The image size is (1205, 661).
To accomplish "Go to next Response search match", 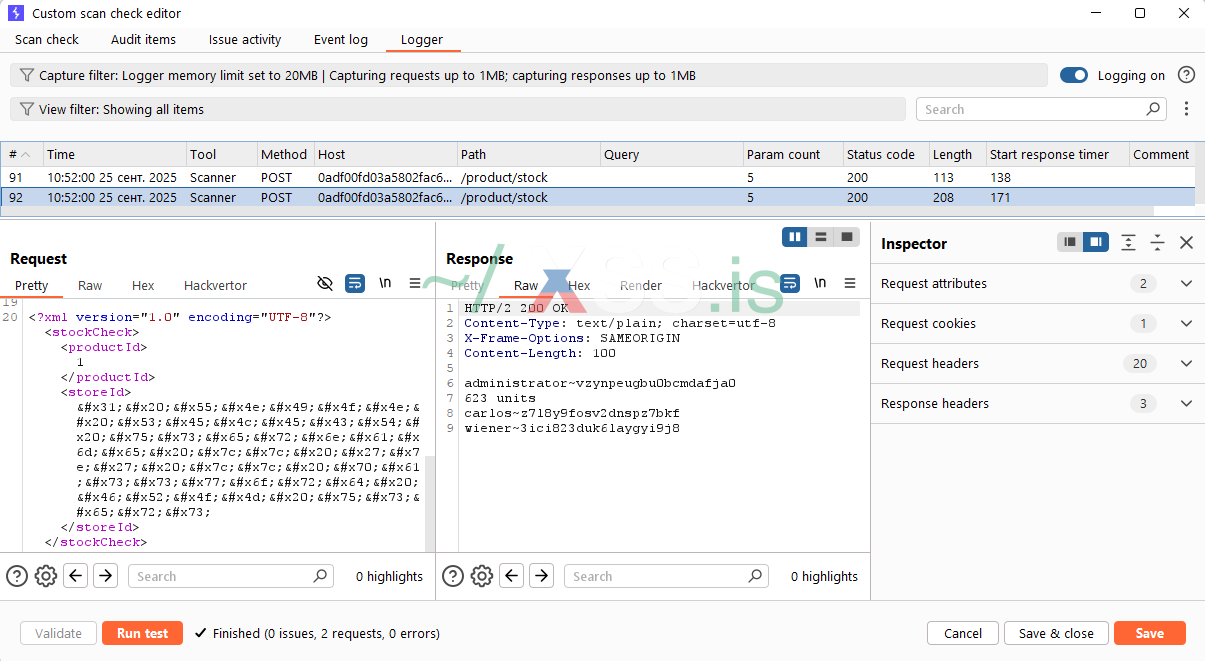I will pyautogui.click(x=542, y=576).
